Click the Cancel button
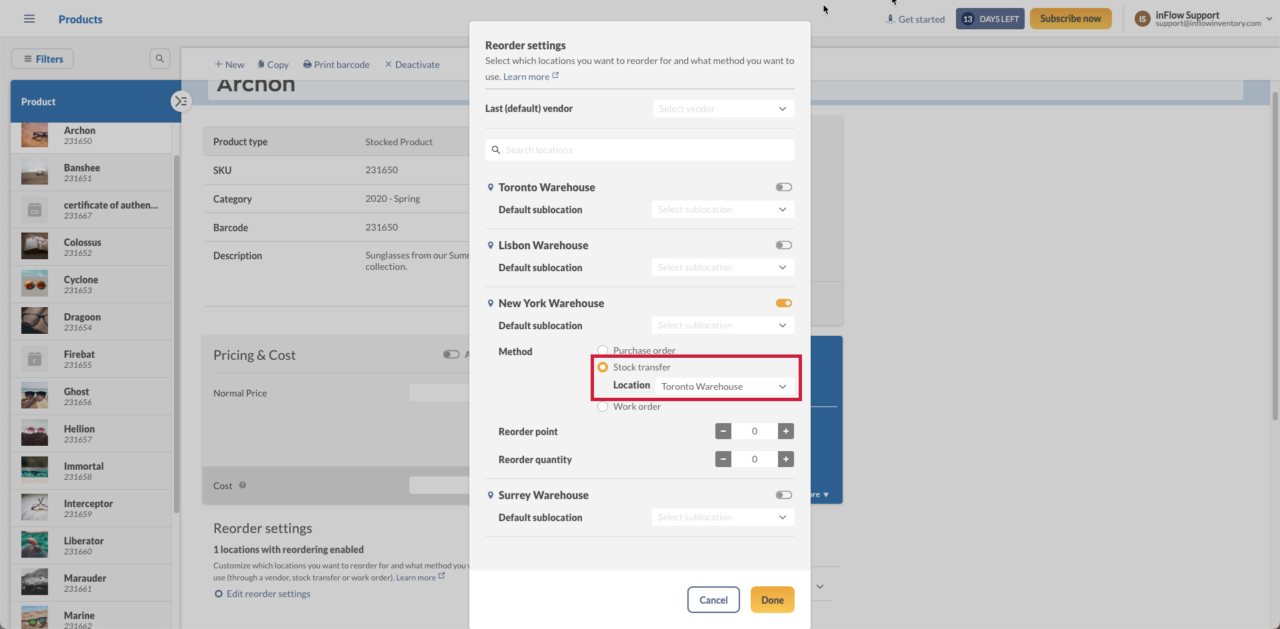 (713, 600)
